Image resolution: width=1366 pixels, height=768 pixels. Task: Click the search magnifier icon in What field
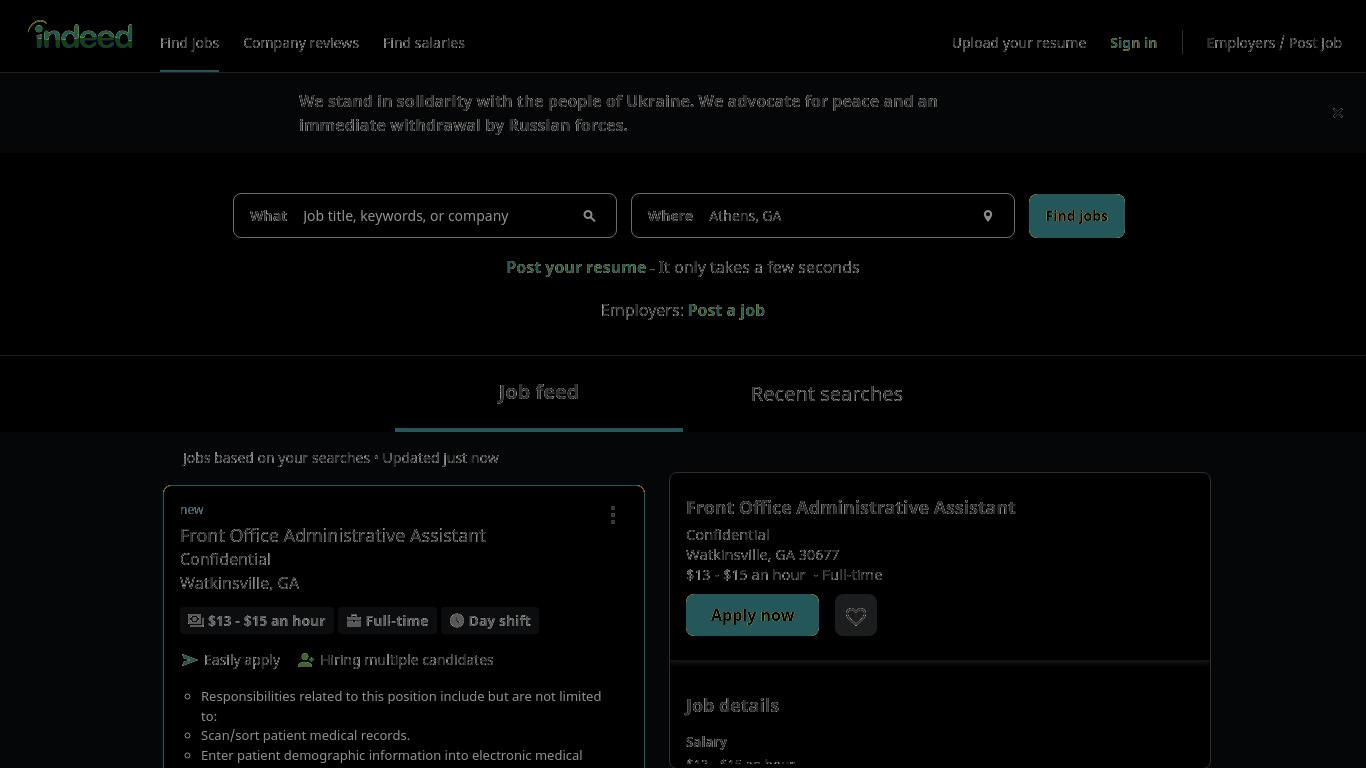click(589, 216)
